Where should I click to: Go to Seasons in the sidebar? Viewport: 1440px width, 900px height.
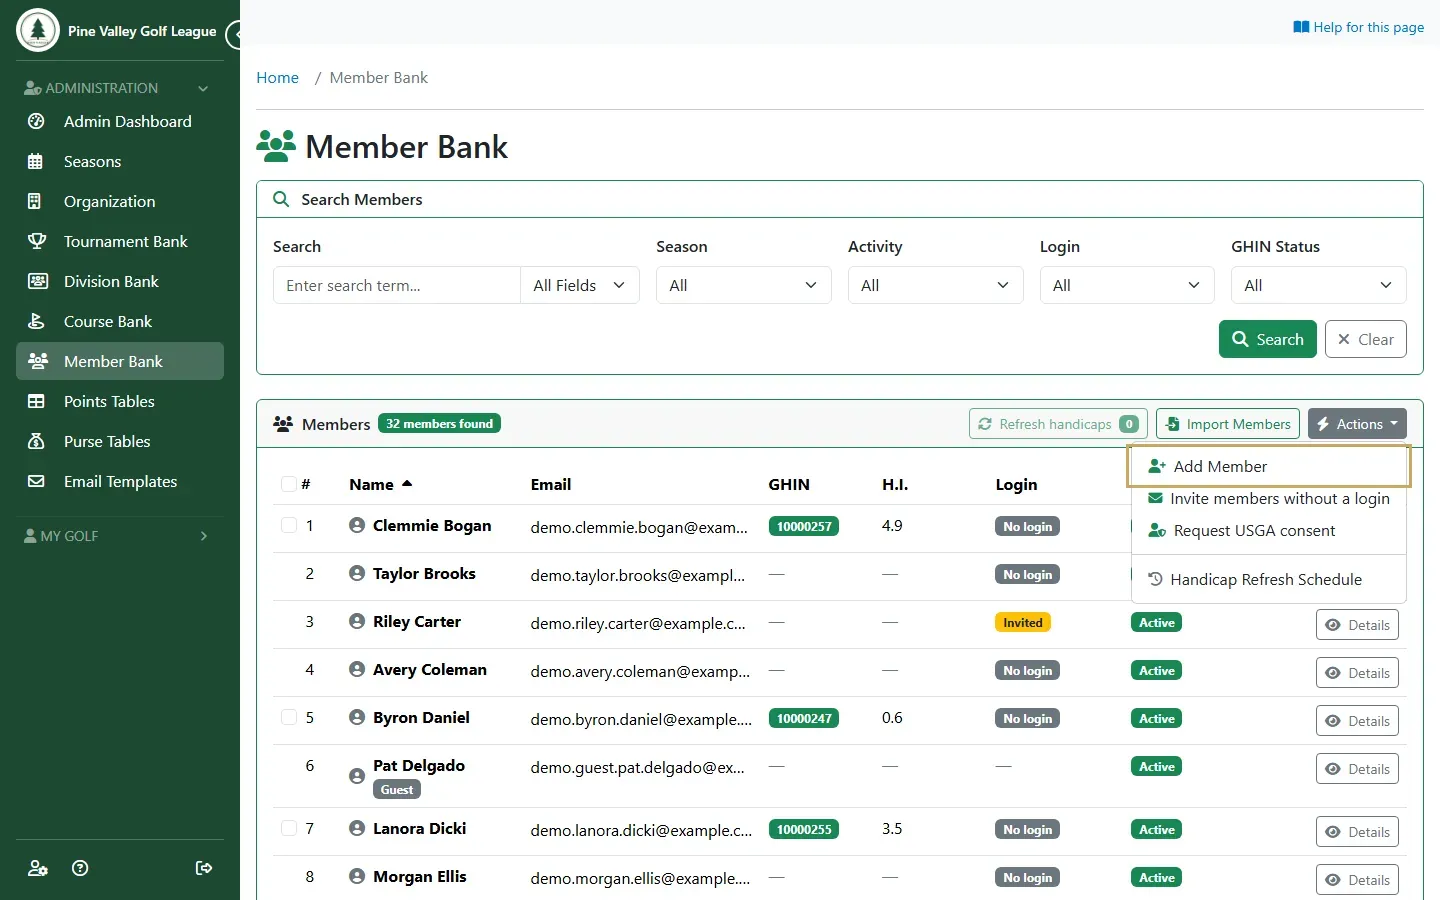pos(120,161)
